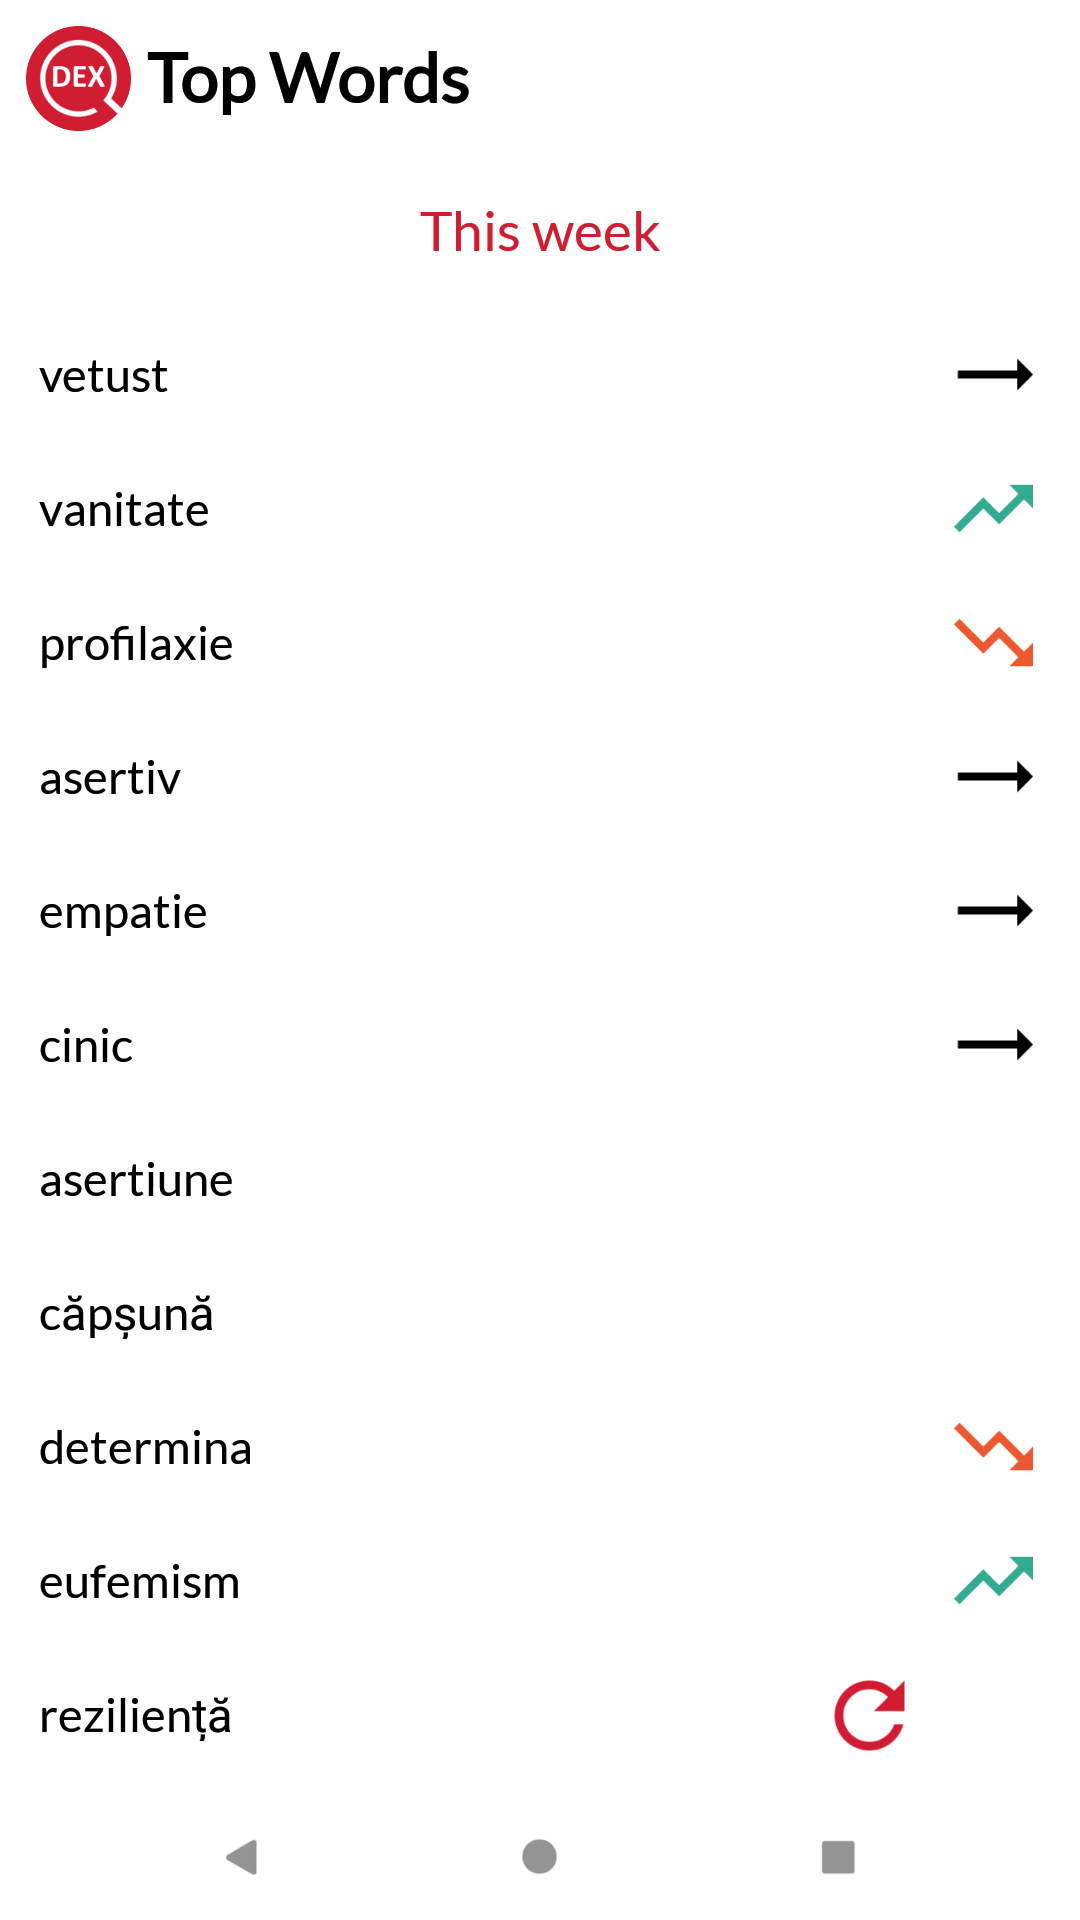Tap the Android recent apps square
The image size is (1080, 1920).
point(838,1857)
